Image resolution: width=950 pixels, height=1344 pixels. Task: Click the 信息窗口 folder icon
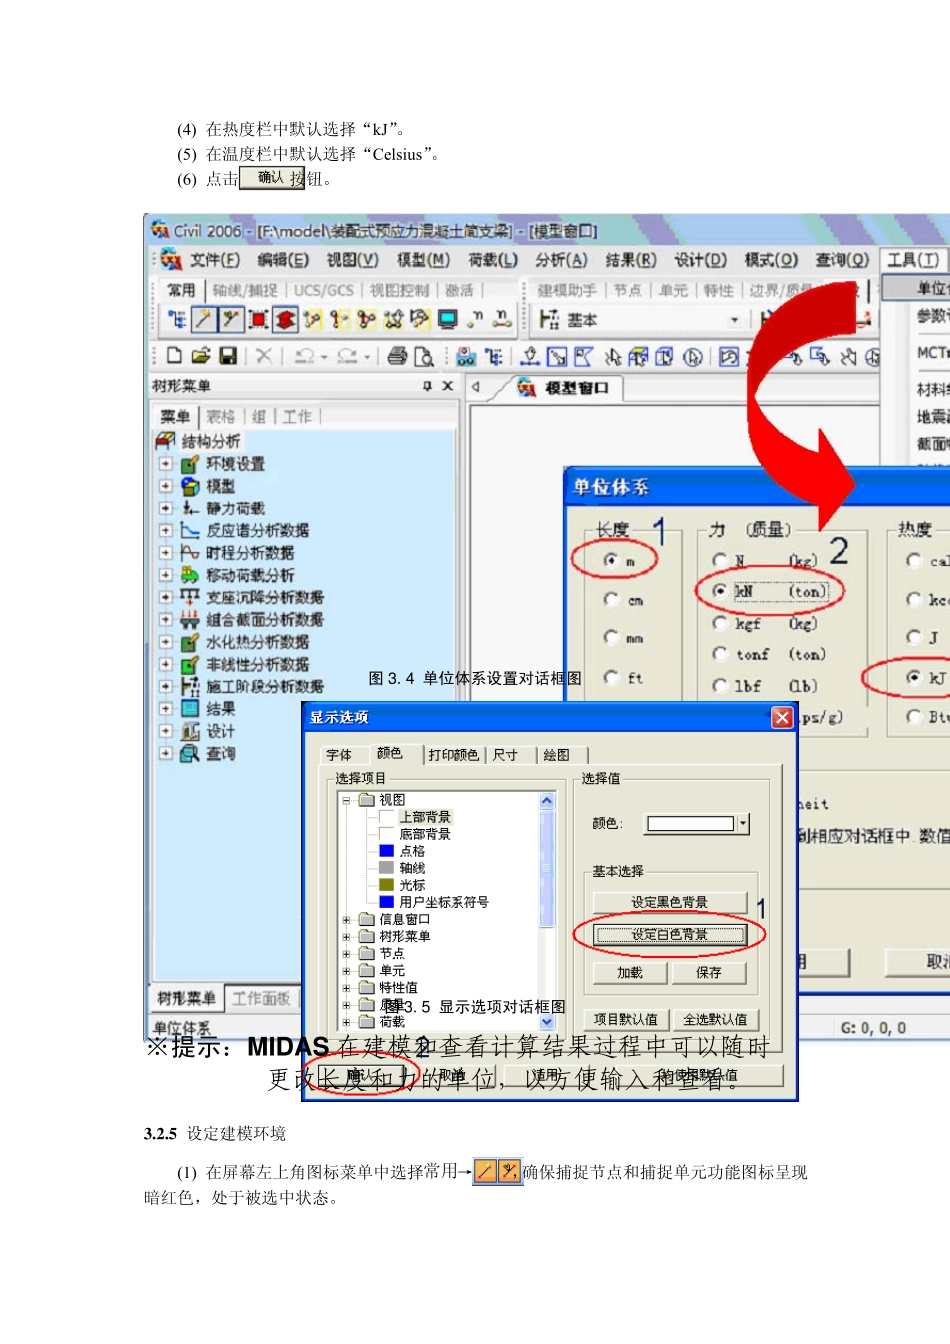(x=366, y=919)
